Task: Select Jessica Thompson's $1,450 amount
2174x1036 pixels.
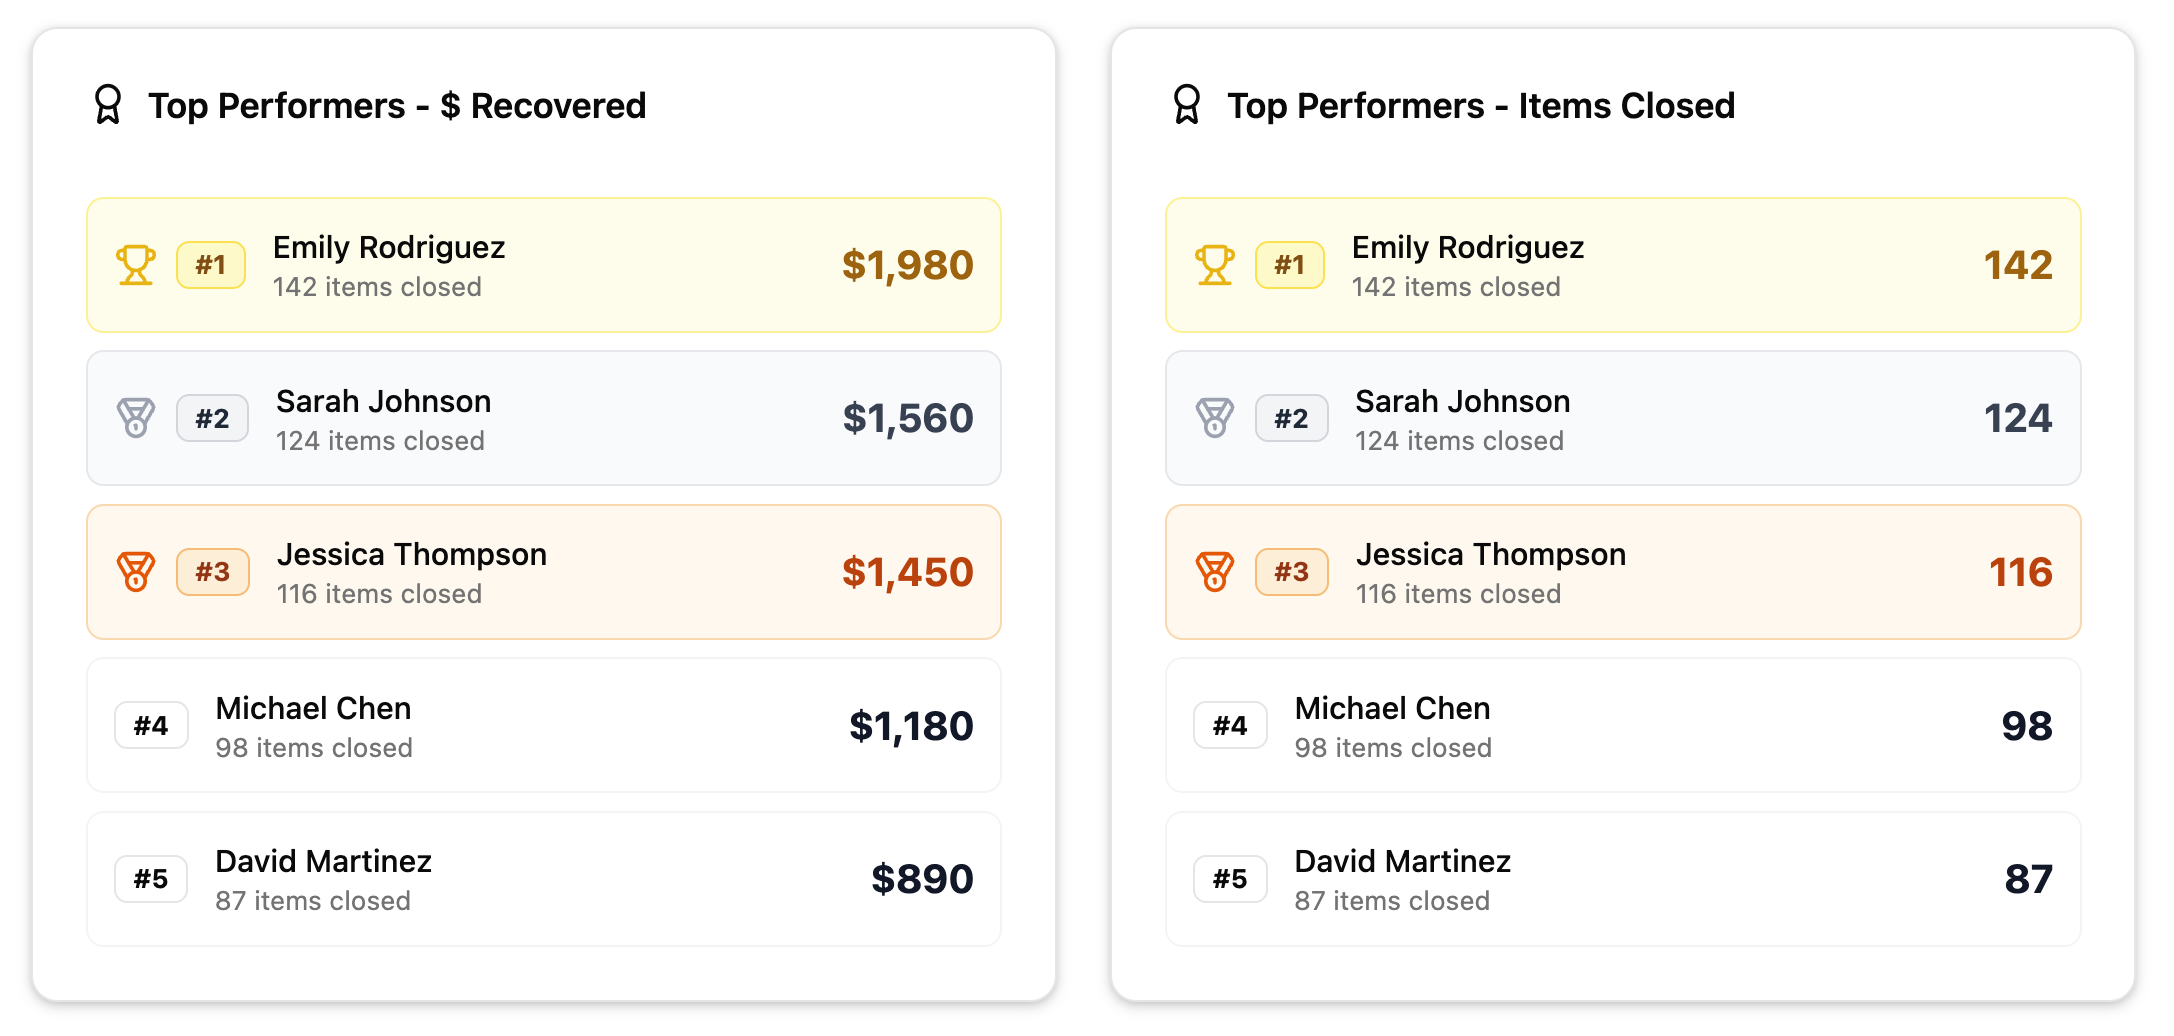Action: [x=907, y=572]
